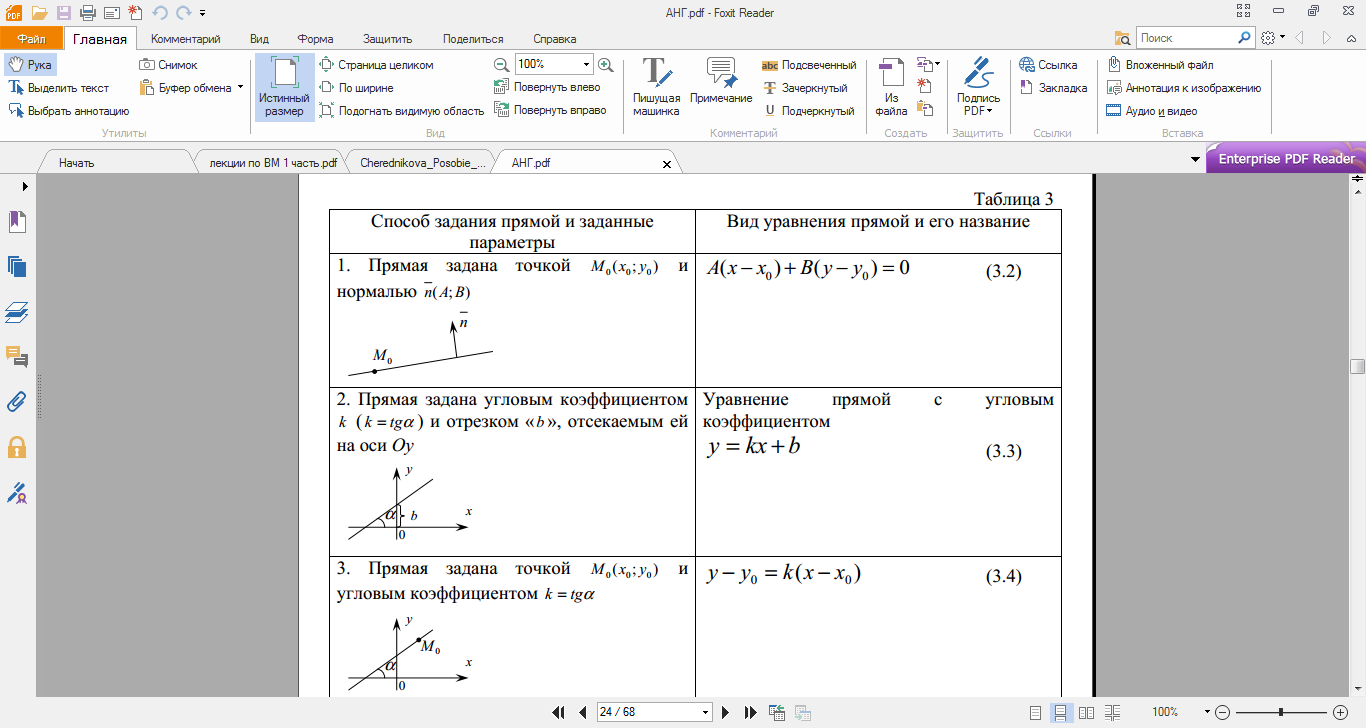1366x728 pixels.
Task: Enable continuous facing view mode
Action: coord(1111,712)
